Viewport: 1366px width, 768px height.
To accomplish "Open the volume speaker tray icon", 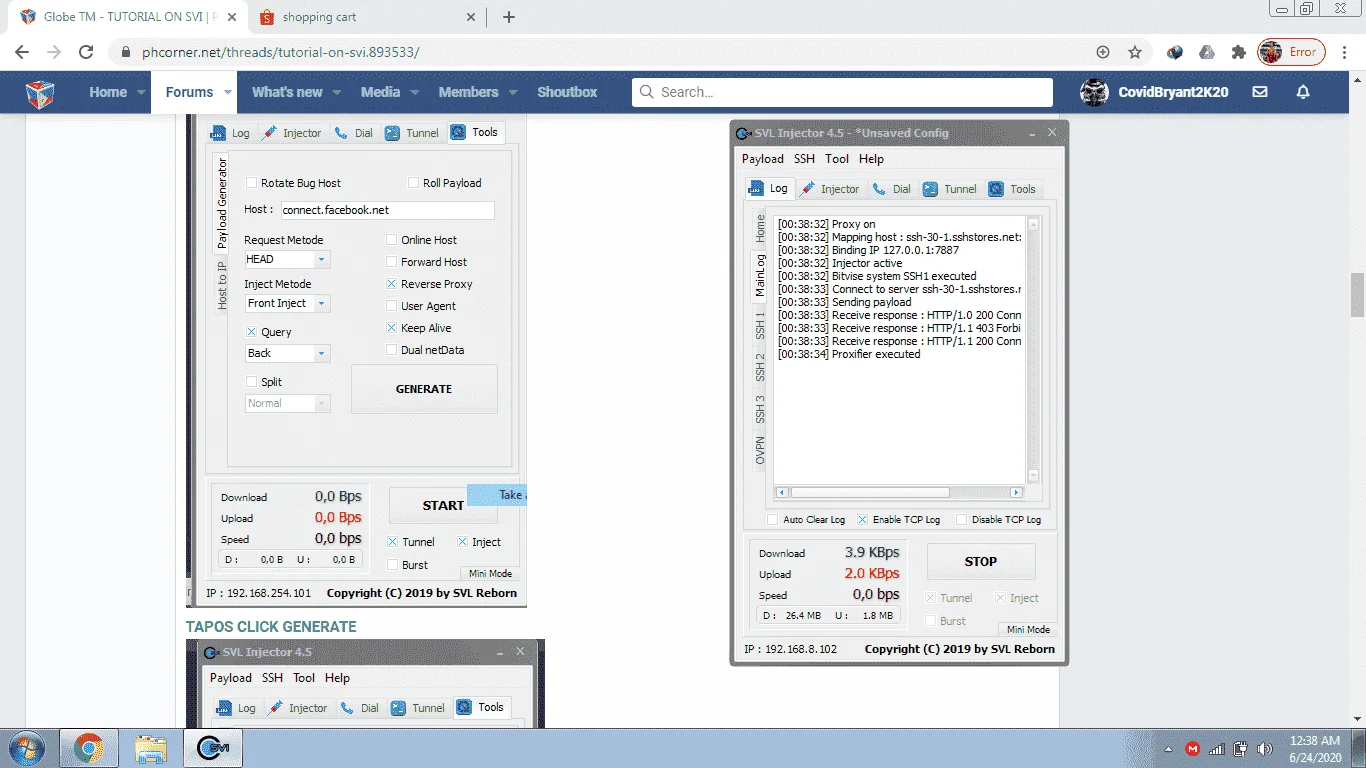I will [x=1265, y=749].
